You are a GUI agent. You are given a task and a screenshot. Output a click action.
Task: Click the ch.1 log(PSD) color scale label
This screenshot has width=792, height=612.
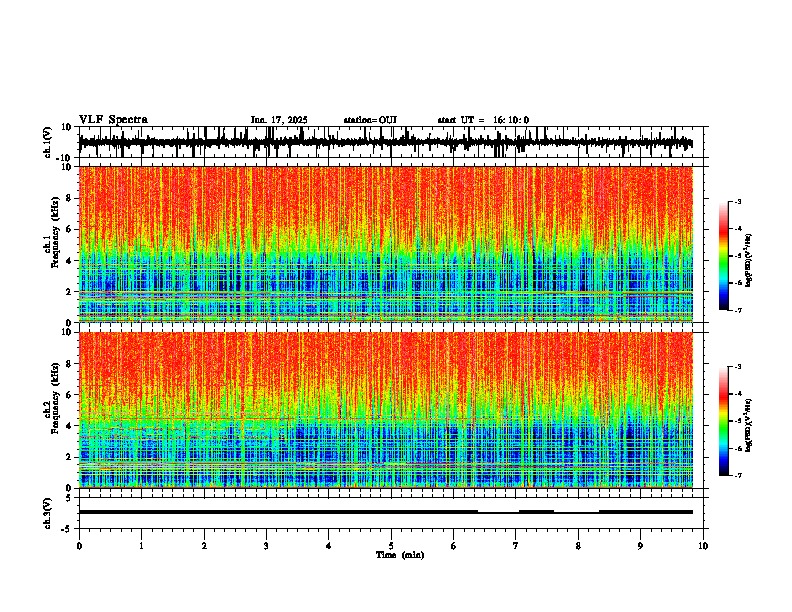tap(749, 261)
